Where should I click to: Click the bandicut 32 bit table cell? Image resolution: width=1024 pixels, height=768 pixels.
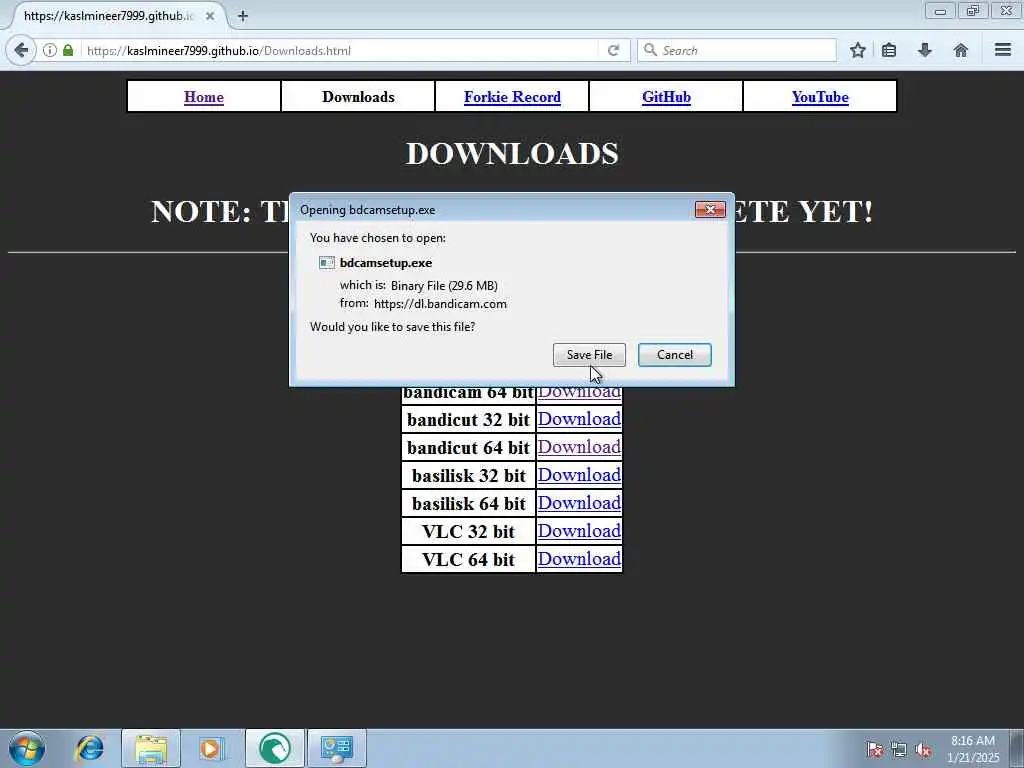[x=468, y=419]
